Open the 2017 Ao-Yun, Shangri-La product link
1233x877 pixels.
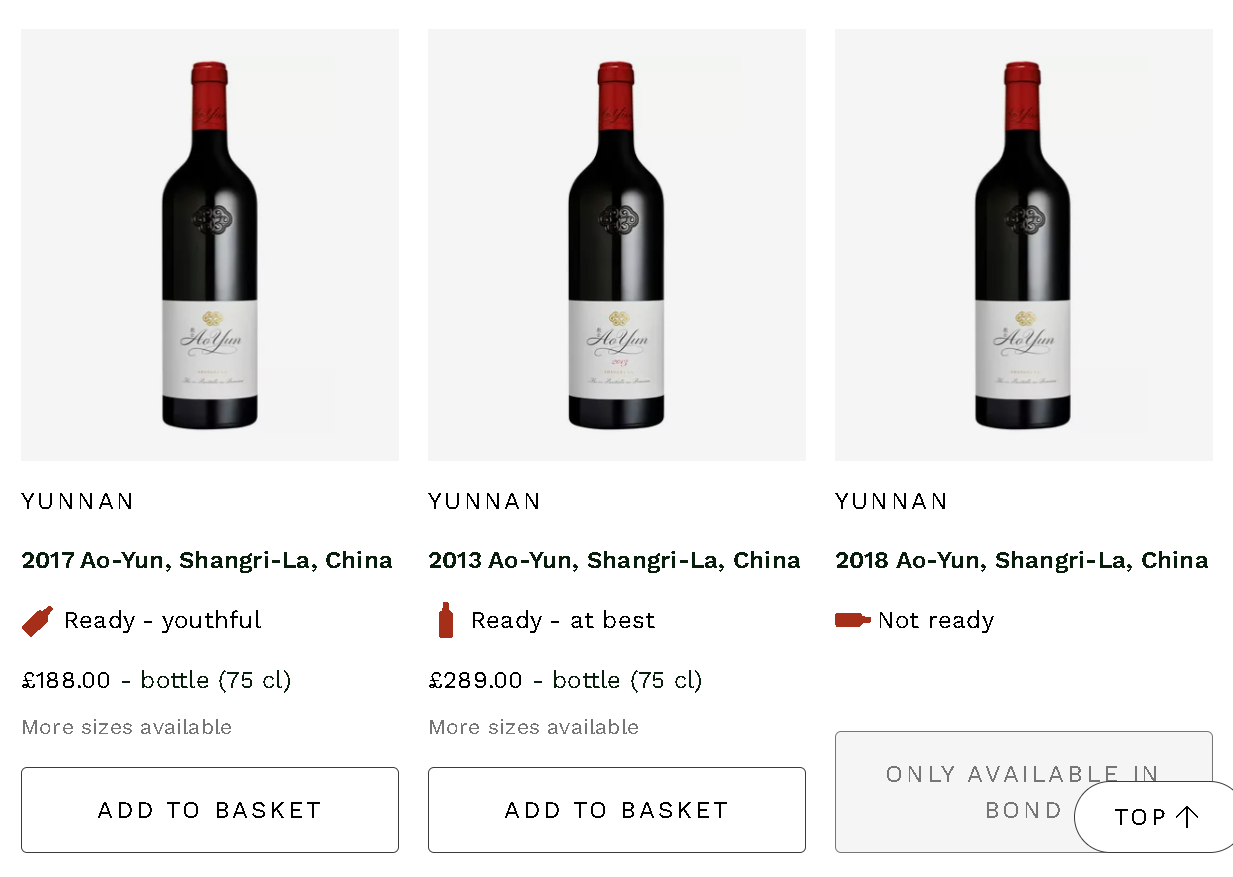click(x=207, y=560)
